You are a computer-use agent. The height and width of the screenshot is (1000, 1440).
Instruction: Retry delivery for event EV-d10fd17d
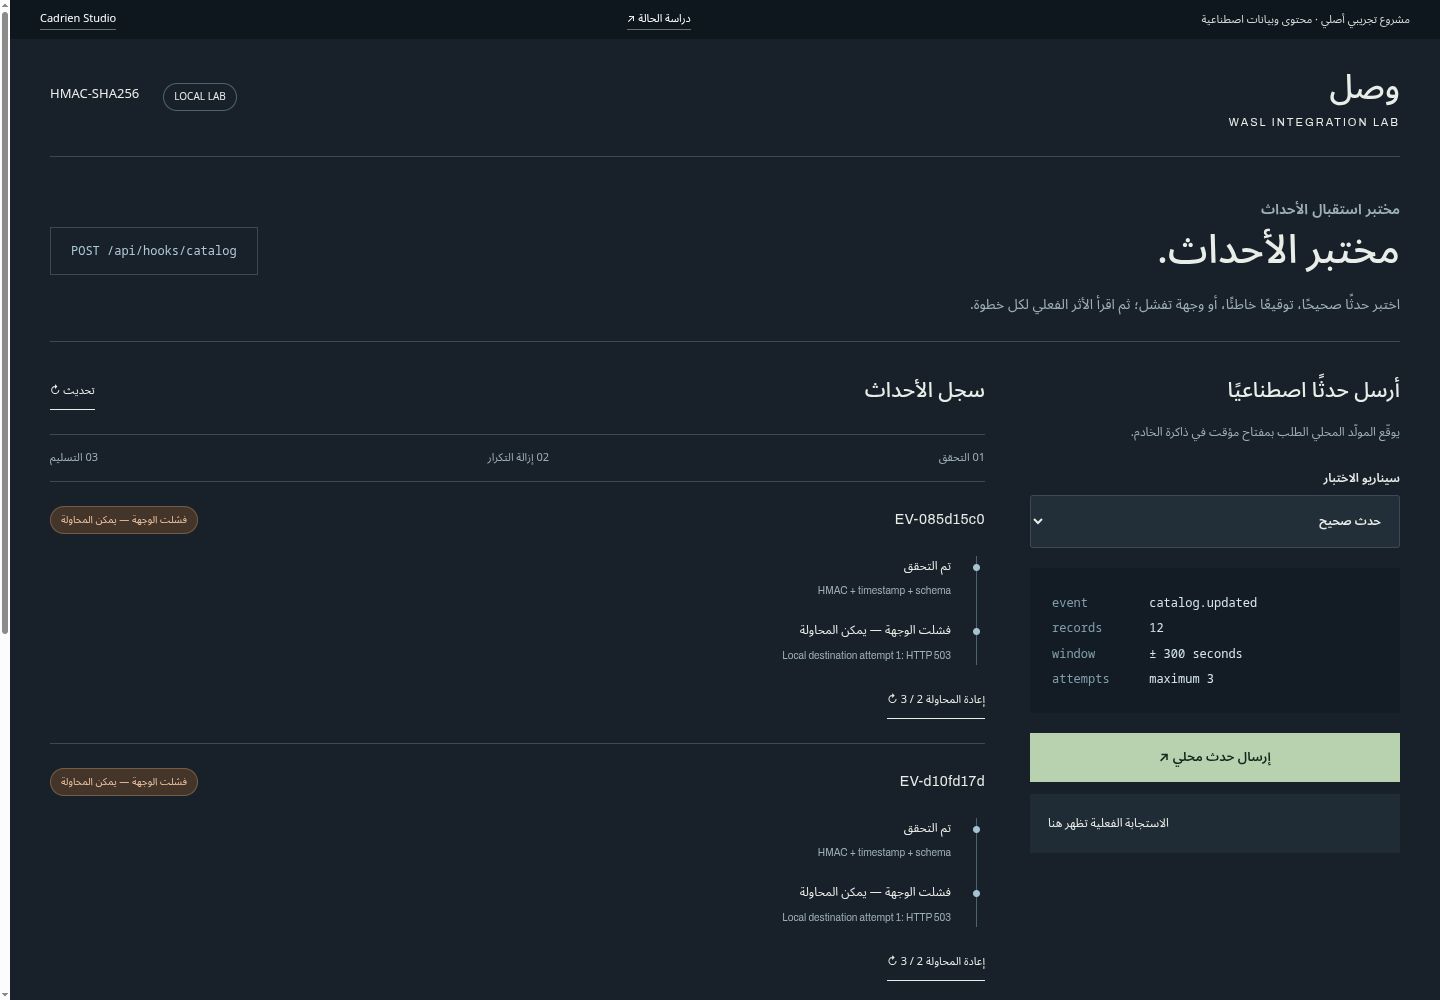936,962
